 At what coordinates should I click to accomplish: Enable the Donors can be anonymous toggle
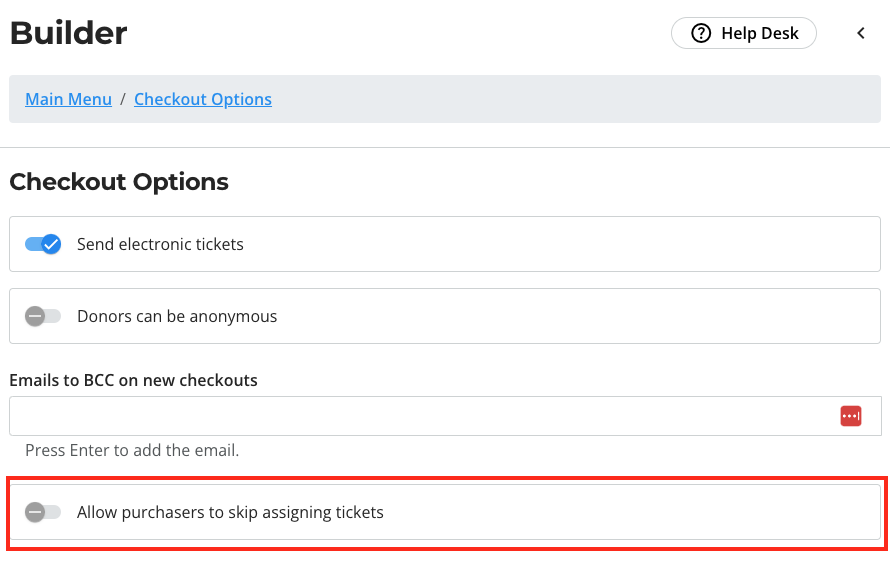pos(43,316)
